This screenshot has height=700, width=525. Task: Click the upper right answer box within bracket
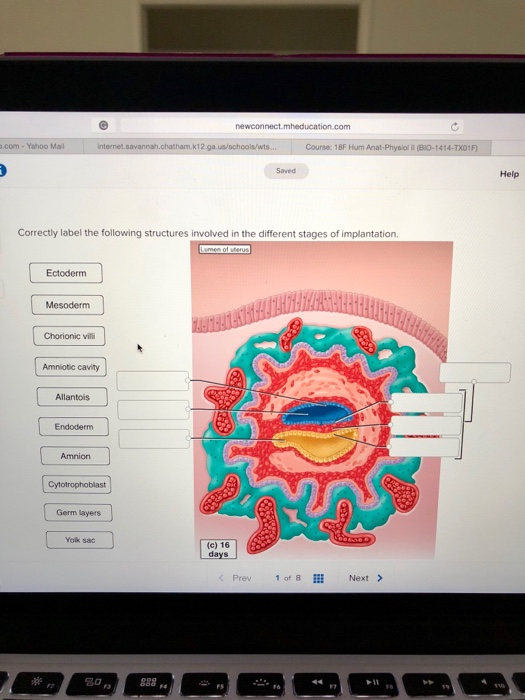pos(426,403)
